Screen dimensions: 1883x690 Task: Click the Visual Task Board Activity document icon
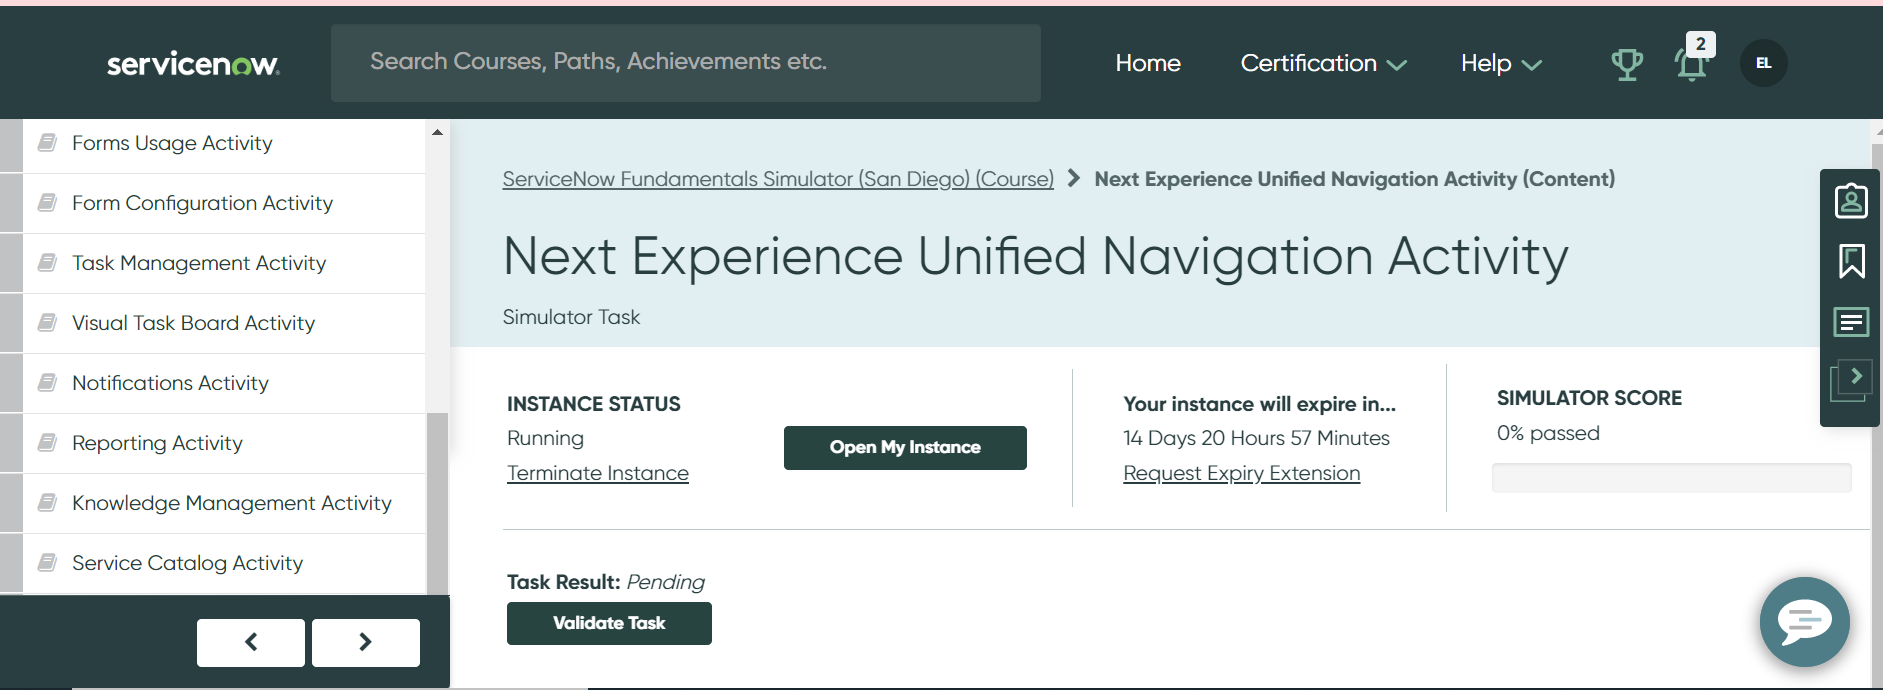pos(47,323)
